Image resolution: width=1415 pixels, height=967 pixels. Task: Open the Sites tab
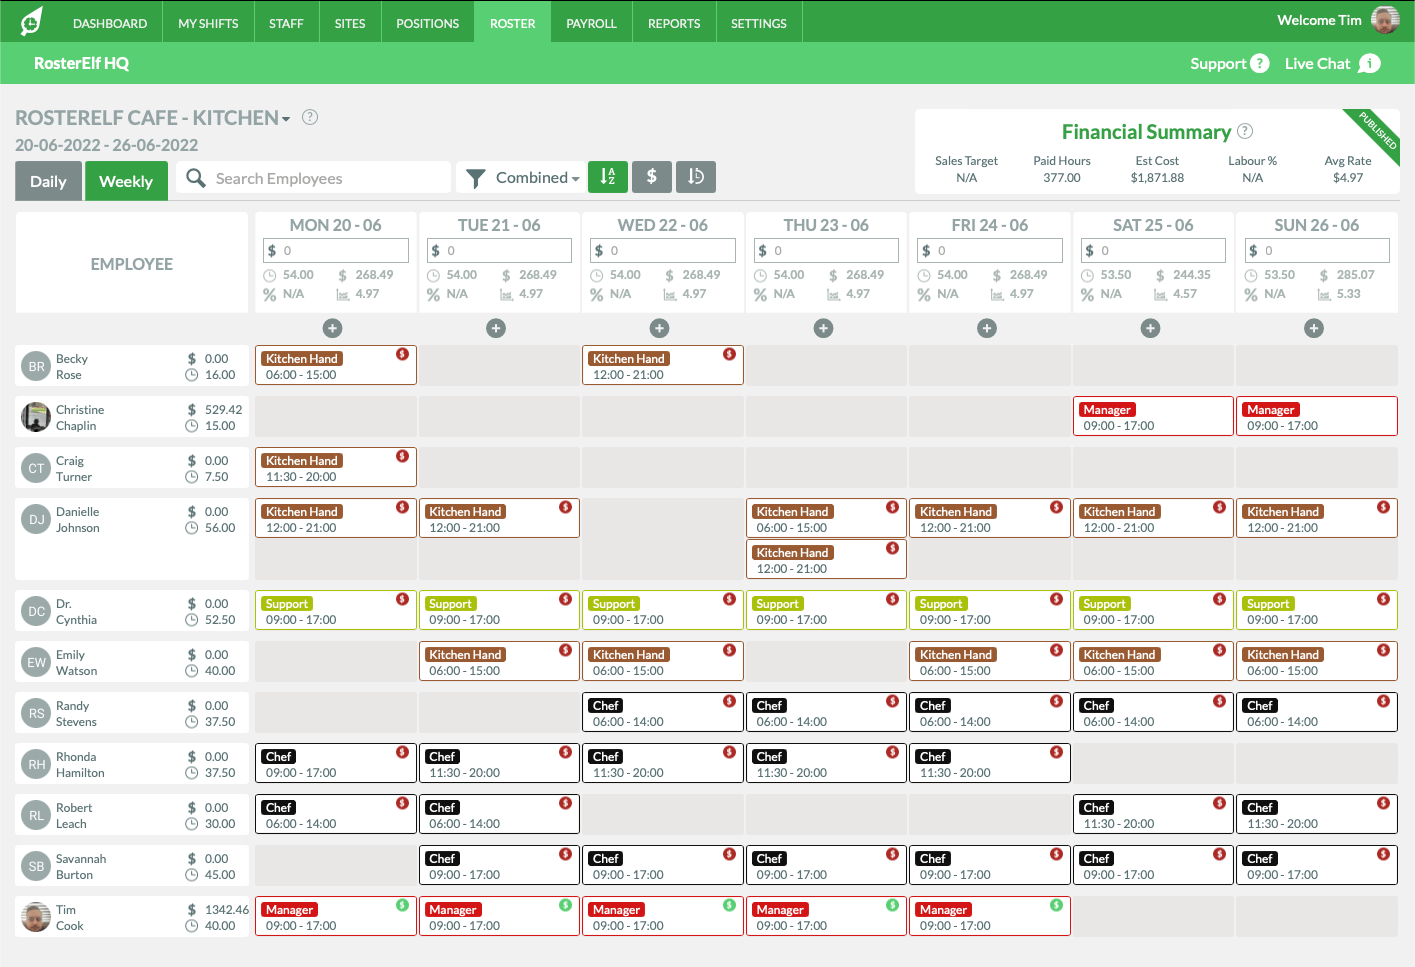pos(350,23)
